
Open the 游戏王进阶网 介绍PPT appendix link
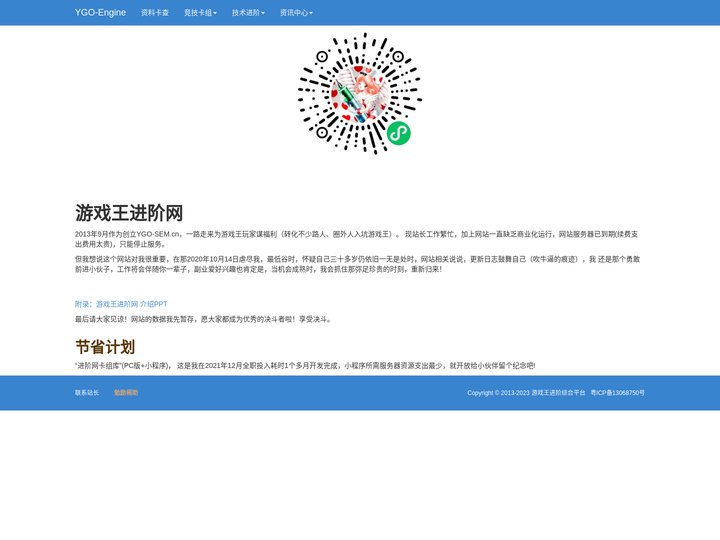pyautogui.click(x=121, y=304)
